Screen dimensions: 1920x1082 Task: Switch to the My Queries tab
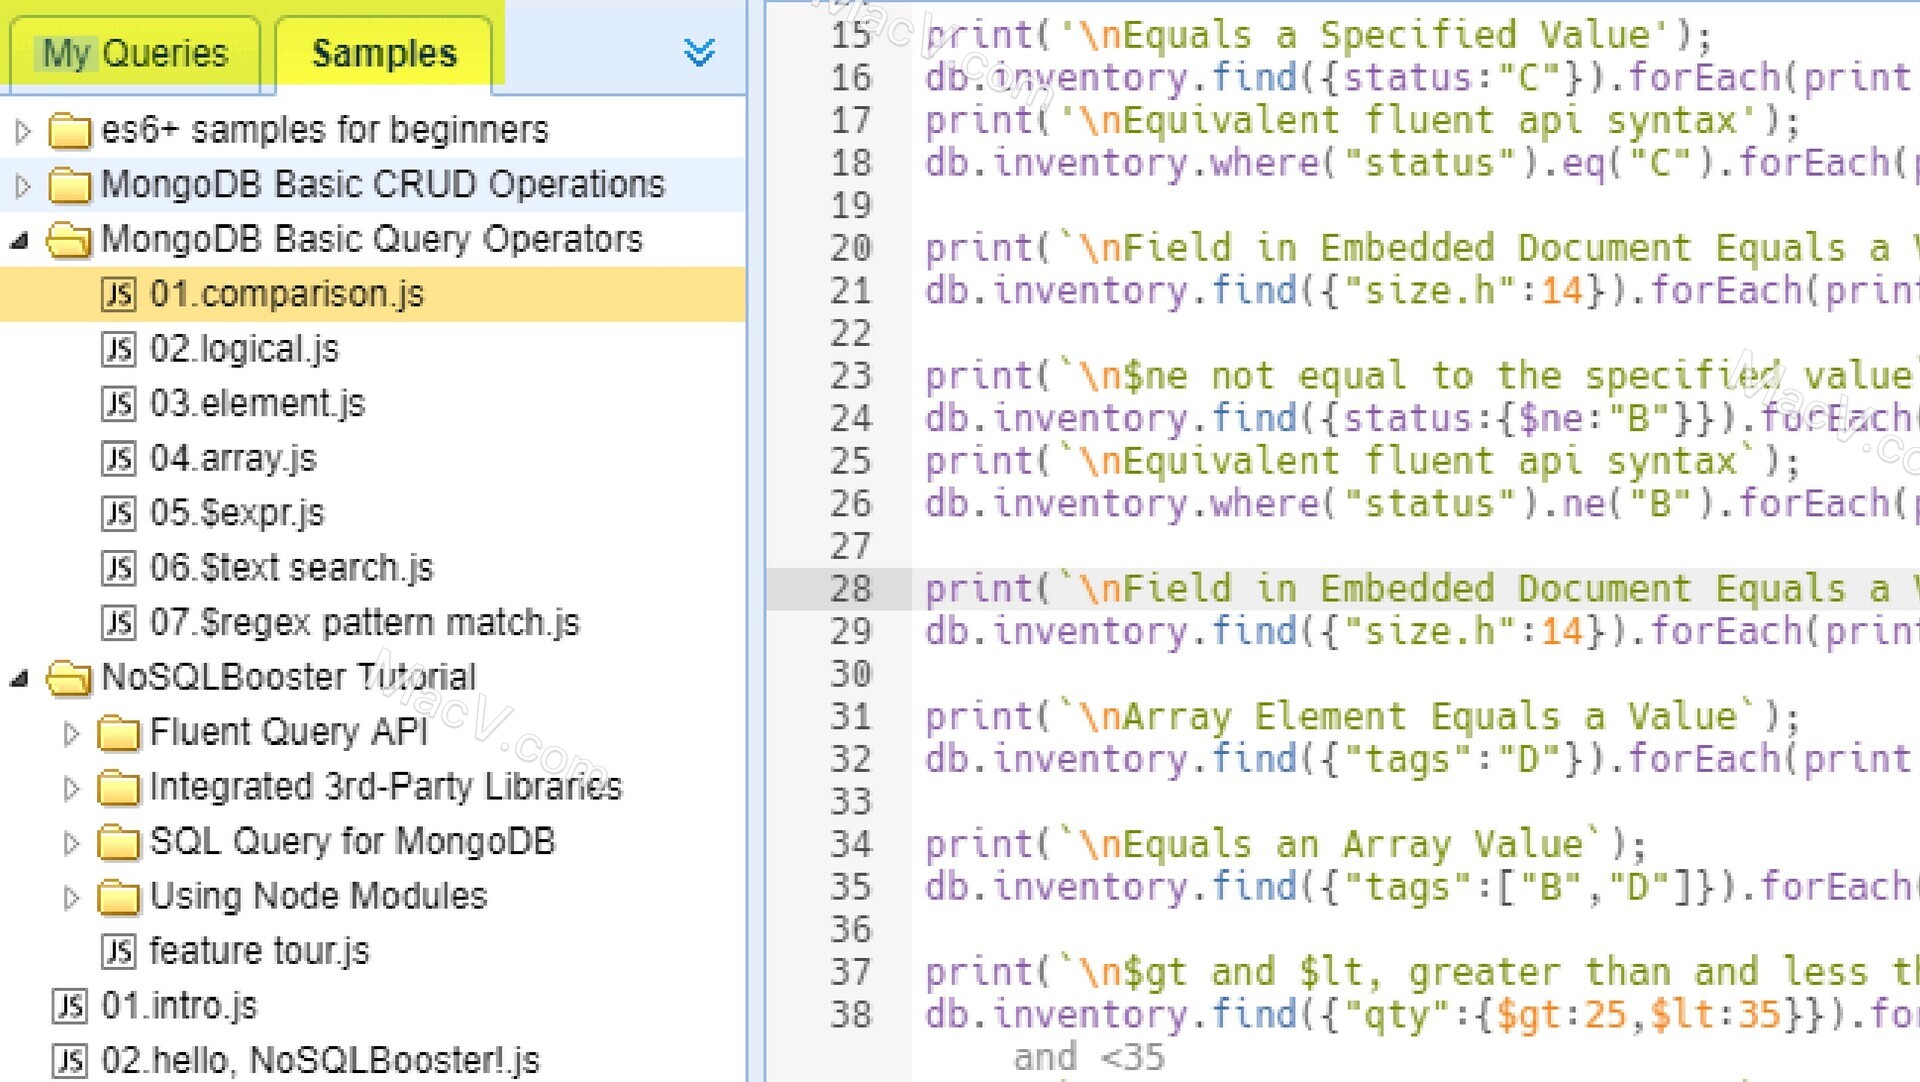point(135,52)
